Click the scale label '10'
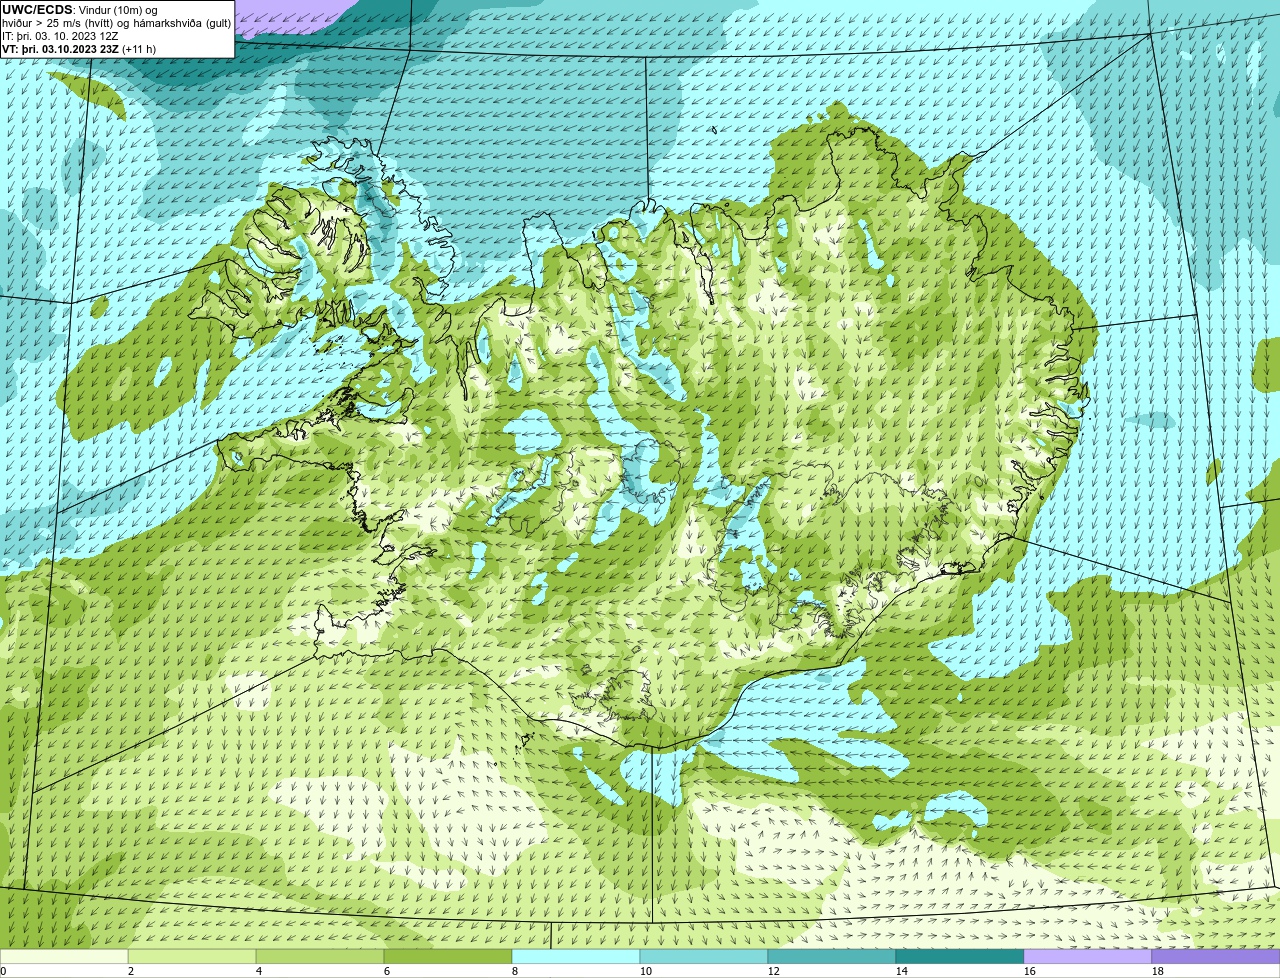 point(645,971)
